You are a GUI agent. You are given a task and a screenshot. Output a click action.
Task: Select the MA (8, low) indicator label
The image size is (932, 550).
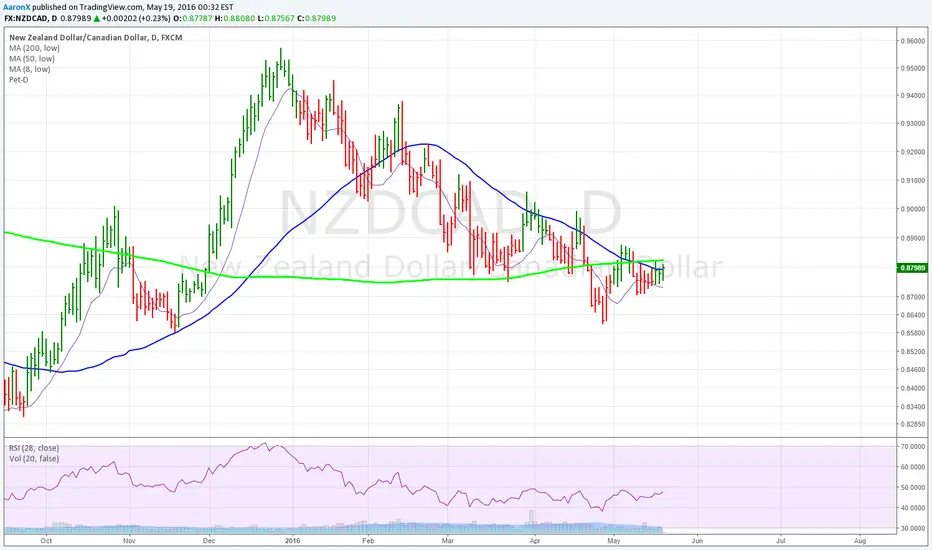(x=30, y=69)
